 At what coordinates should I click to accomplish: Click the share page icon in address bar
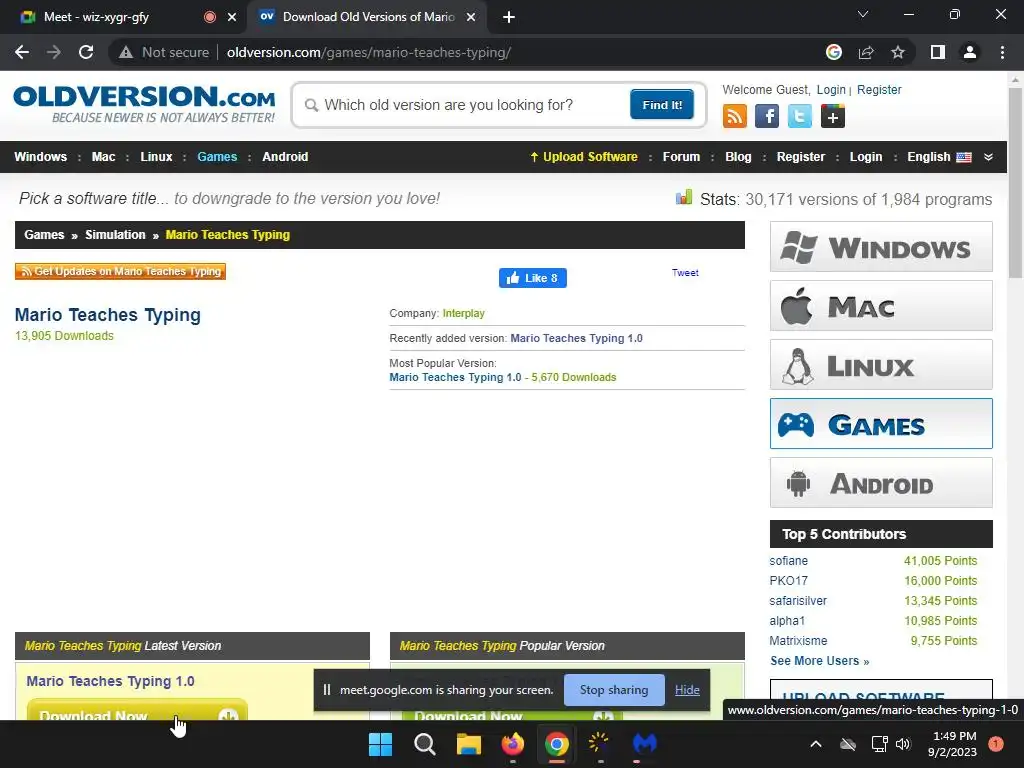coord(866,52)
